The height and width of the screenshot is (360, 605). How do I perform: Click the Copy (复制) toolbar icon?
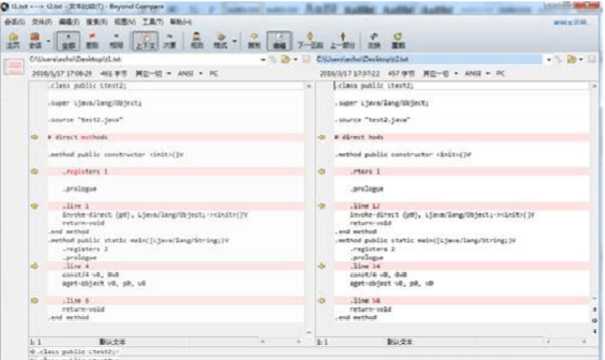(254, 41)
